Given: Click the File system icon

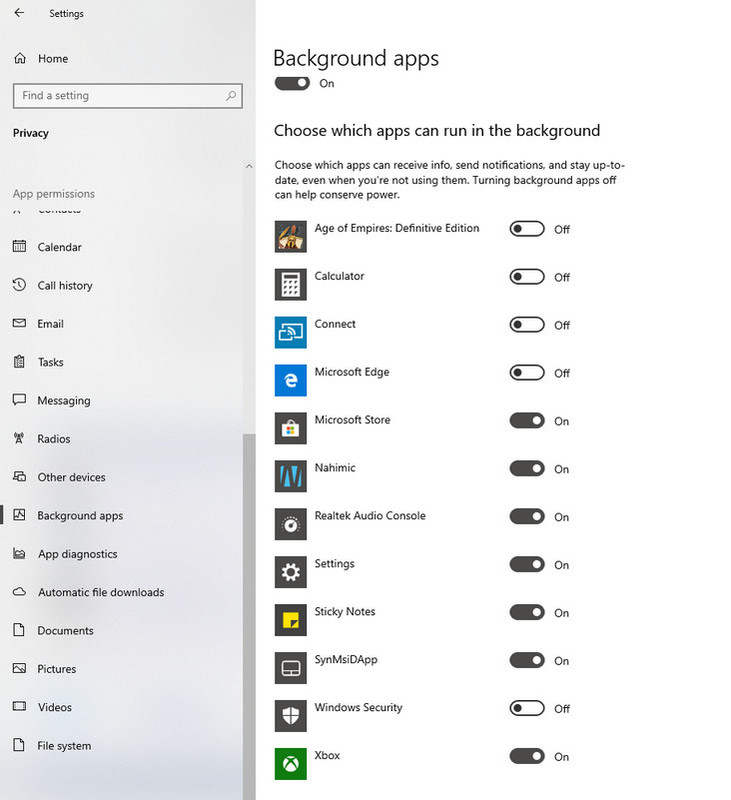Looking at the screenshot, I should click(x=19, y=745).
